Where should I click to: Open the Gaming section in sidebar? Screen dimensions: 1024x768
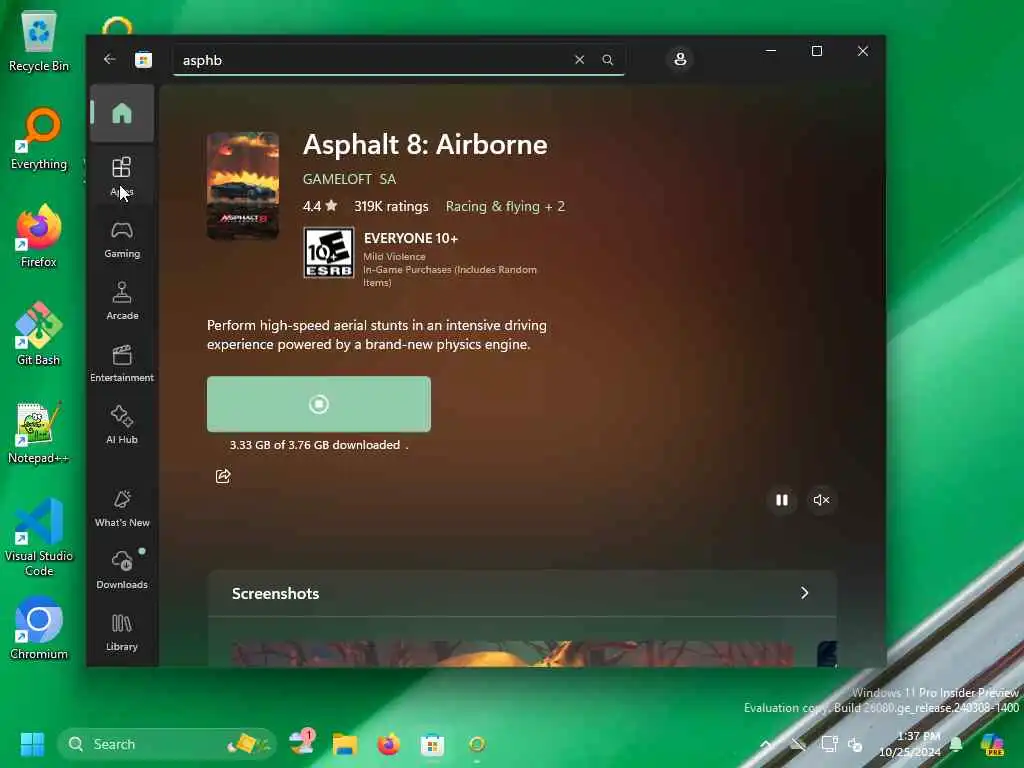click(x=122, y=239)
